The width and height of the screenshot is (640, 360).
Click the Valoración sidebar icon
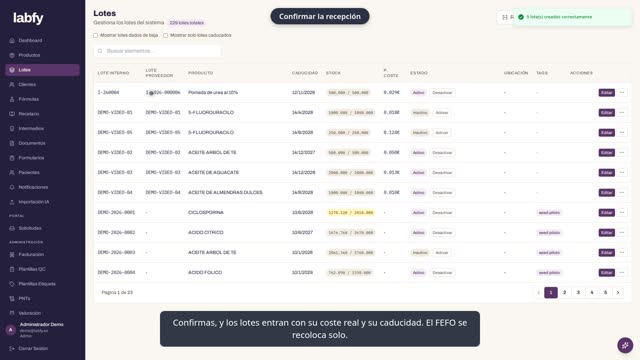coord(12,313)
